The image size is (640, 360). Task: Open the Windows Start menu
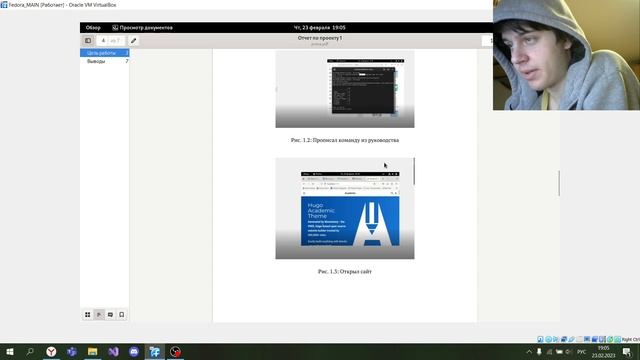pyautogui.click(x=10, y=351)
